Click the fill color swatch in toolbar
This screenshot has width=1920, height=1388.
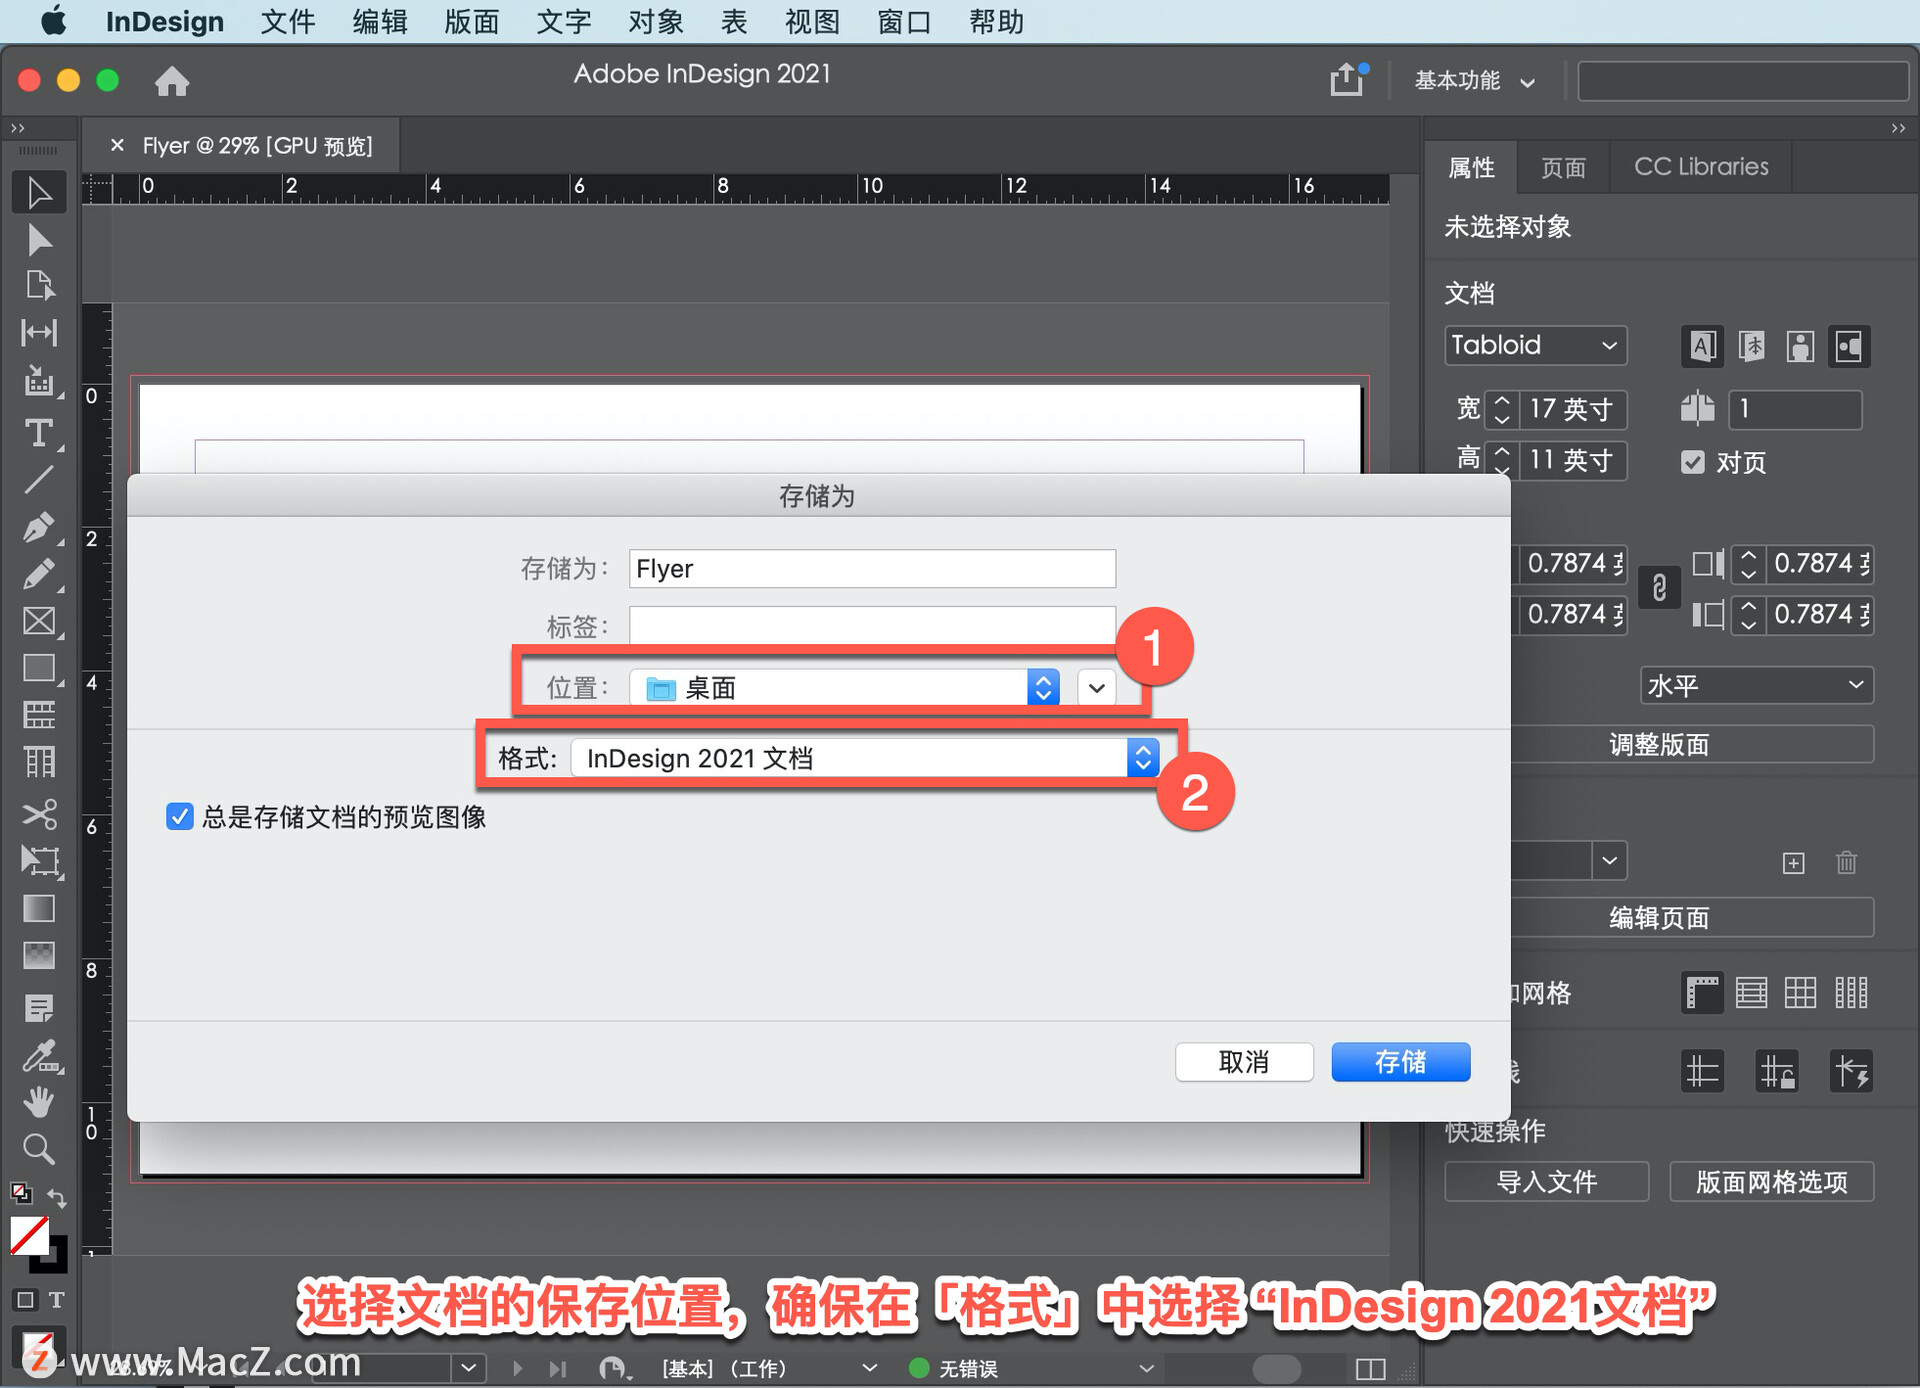tap(29, 1236)
